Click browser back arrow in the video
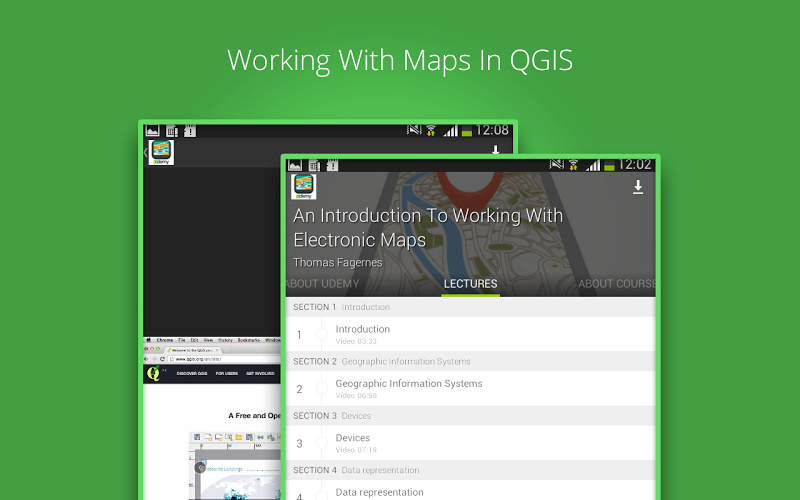Image resolution: width=800 pixels, height=500 pixels. [146, 359]
